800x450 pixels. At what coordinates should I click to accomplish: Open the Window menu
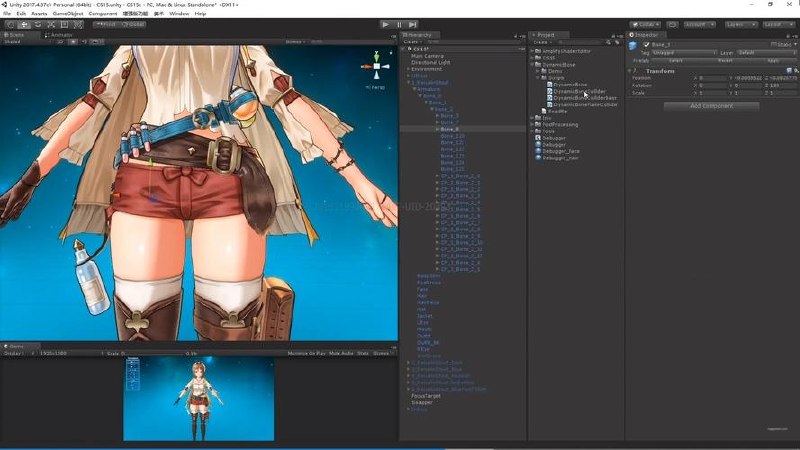179,14
